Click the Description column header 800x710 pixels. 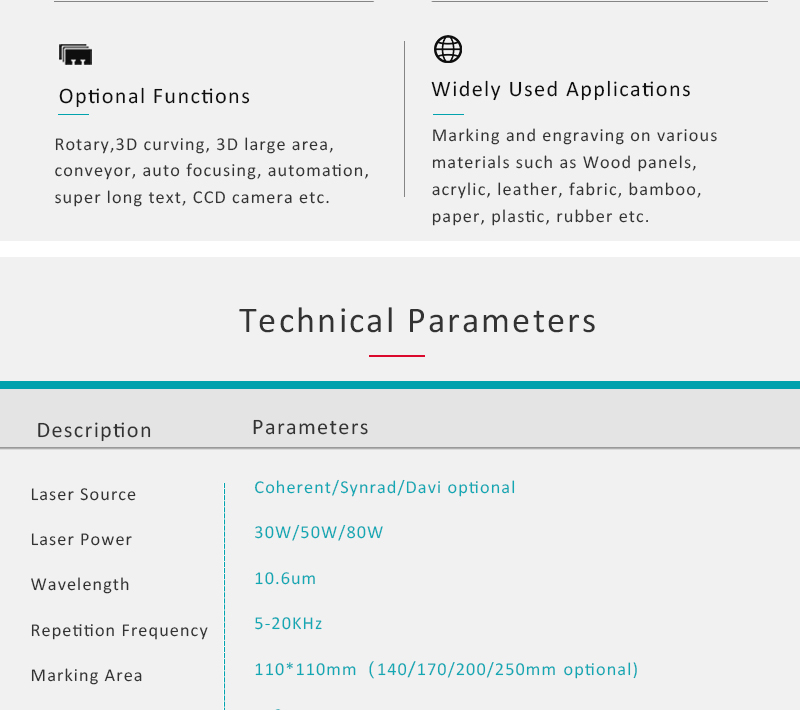pyautogui.click(x=94, y=430)
